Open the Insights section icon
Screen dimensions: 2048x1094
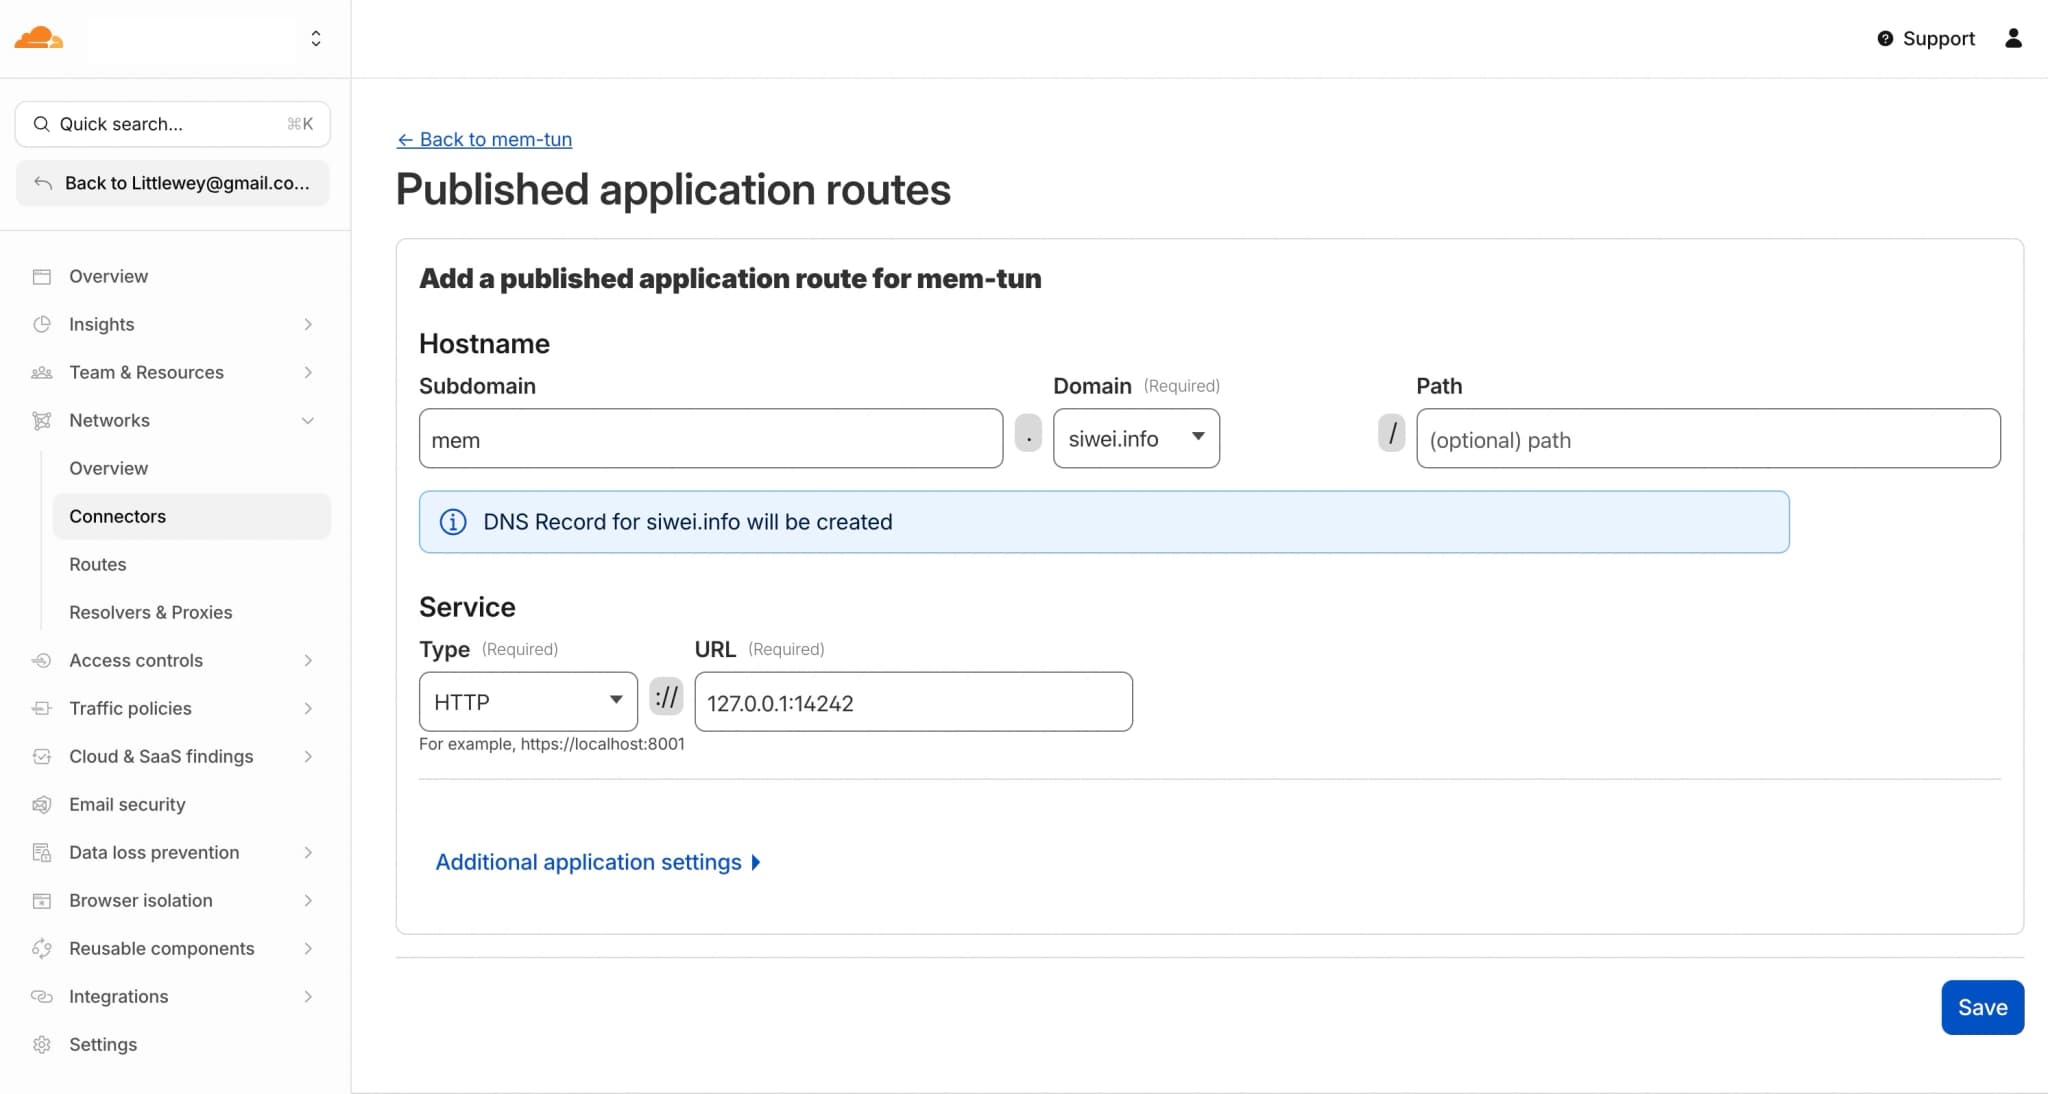(x=41, y=324)
